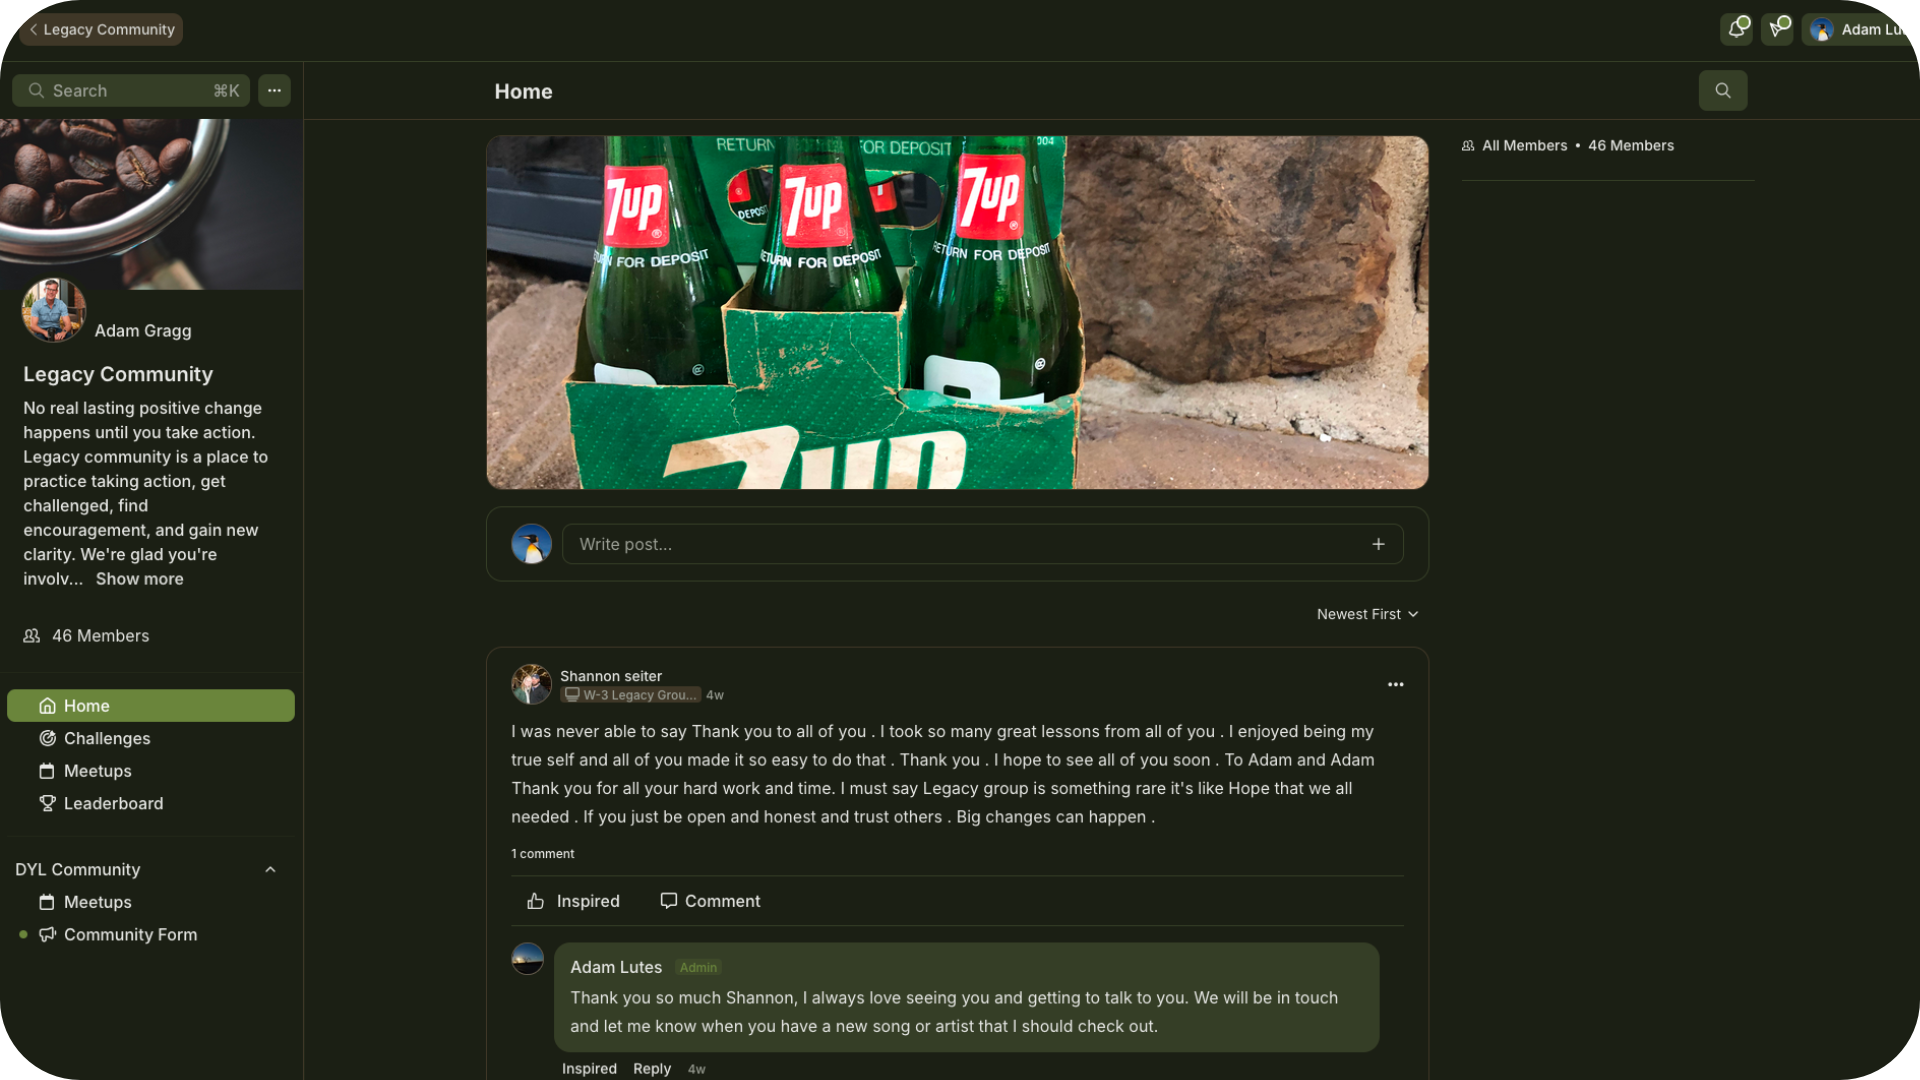Open the messages icon in top bar
Screen dimensions: 1920x1080
tap(1777, 29)
